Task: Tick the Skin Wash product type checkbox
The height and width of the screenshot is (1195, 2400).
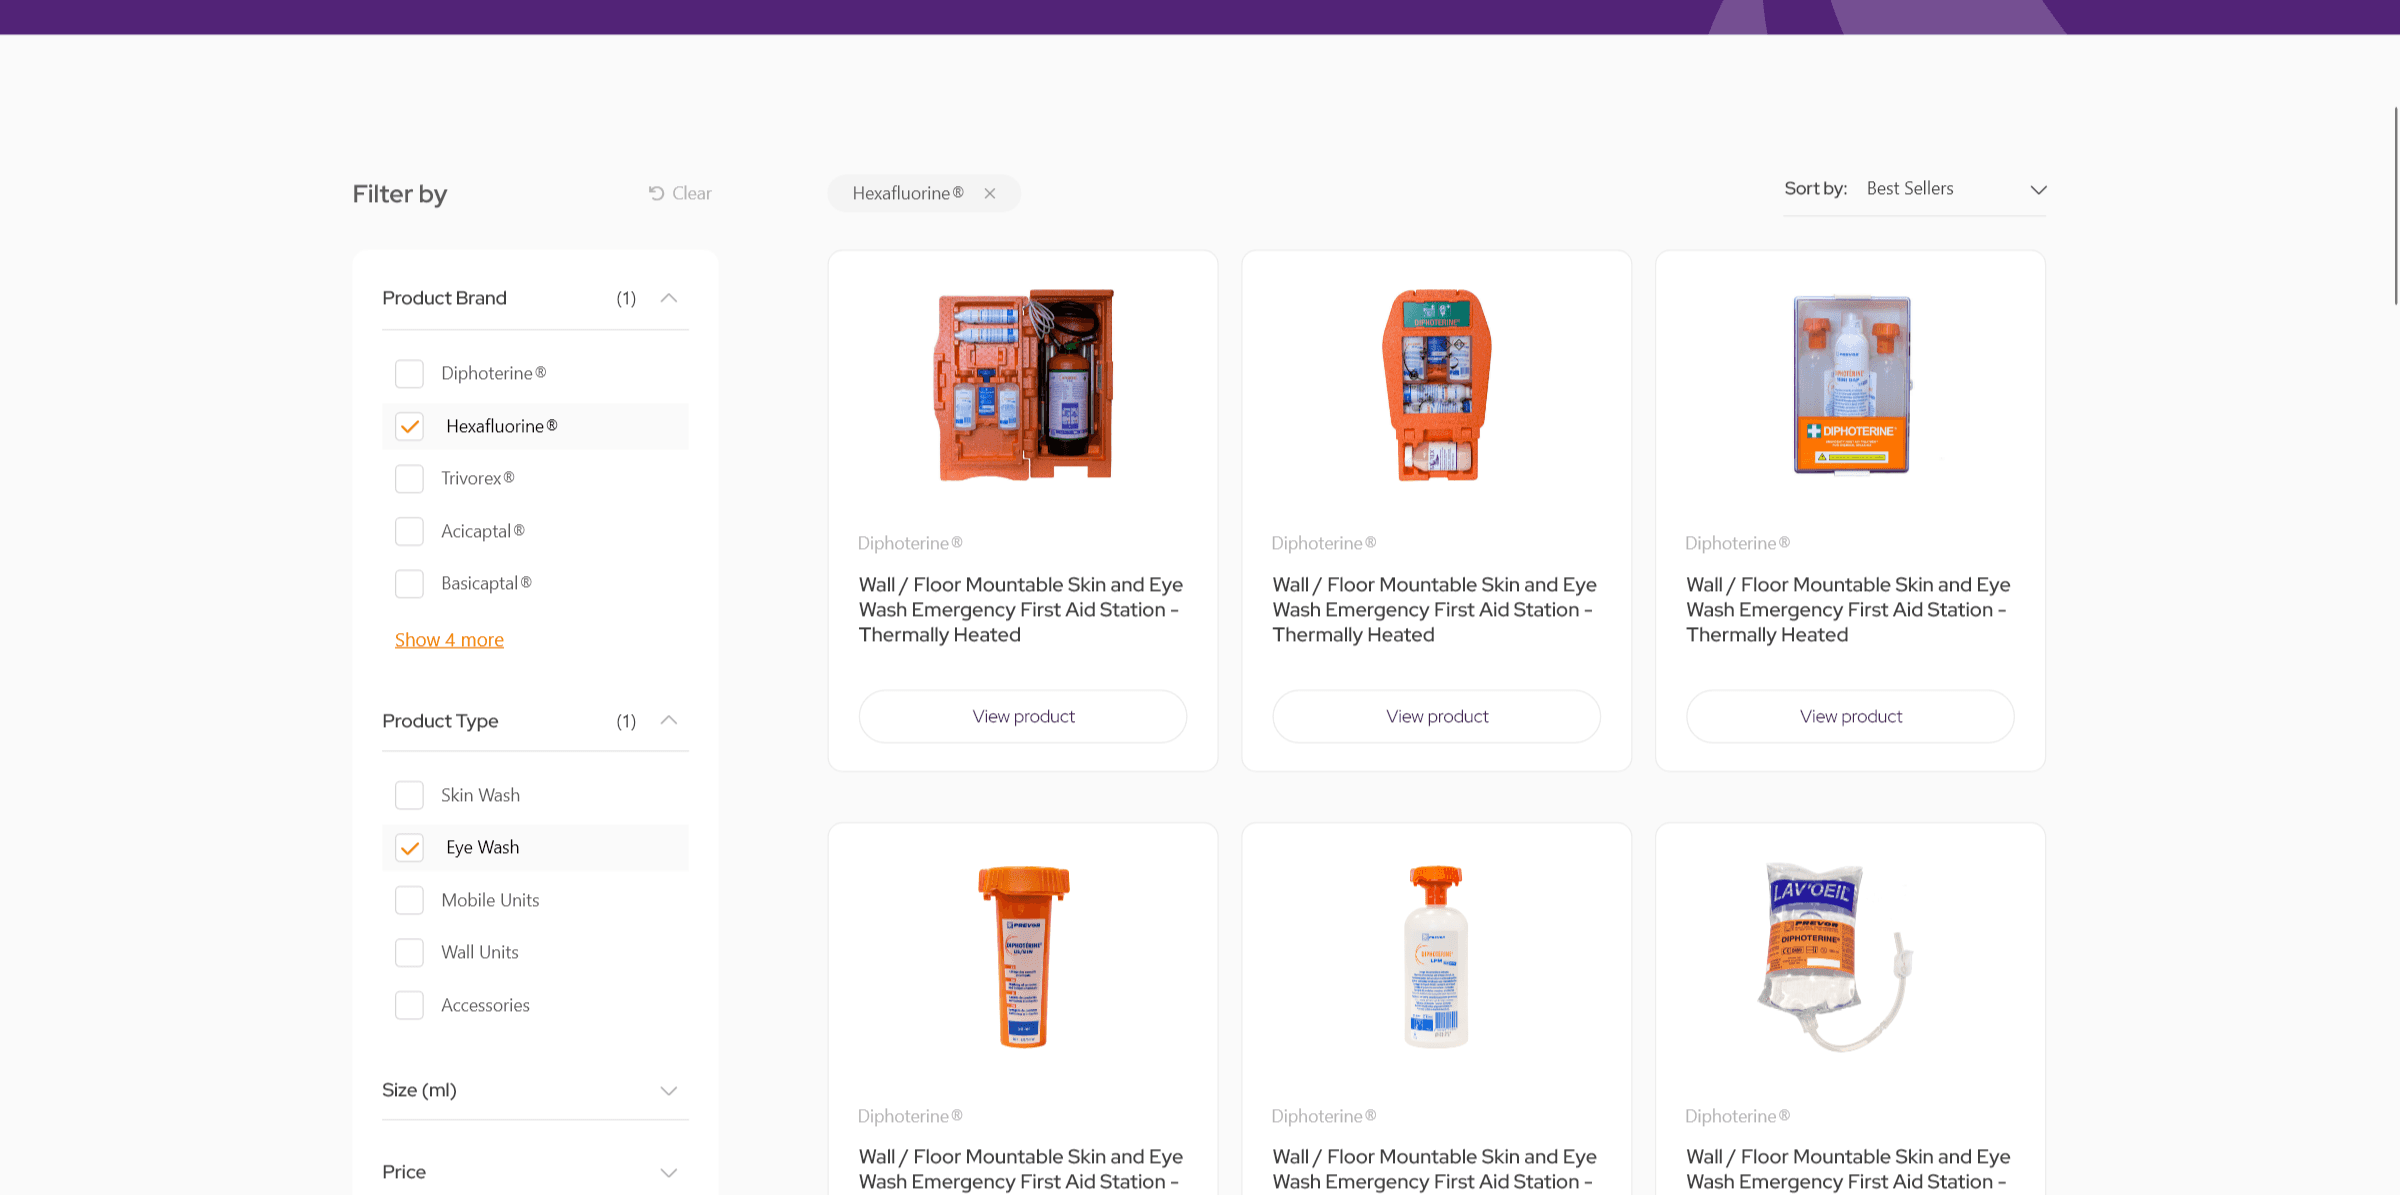Action: pyautogui.click(x=409, y=795)
